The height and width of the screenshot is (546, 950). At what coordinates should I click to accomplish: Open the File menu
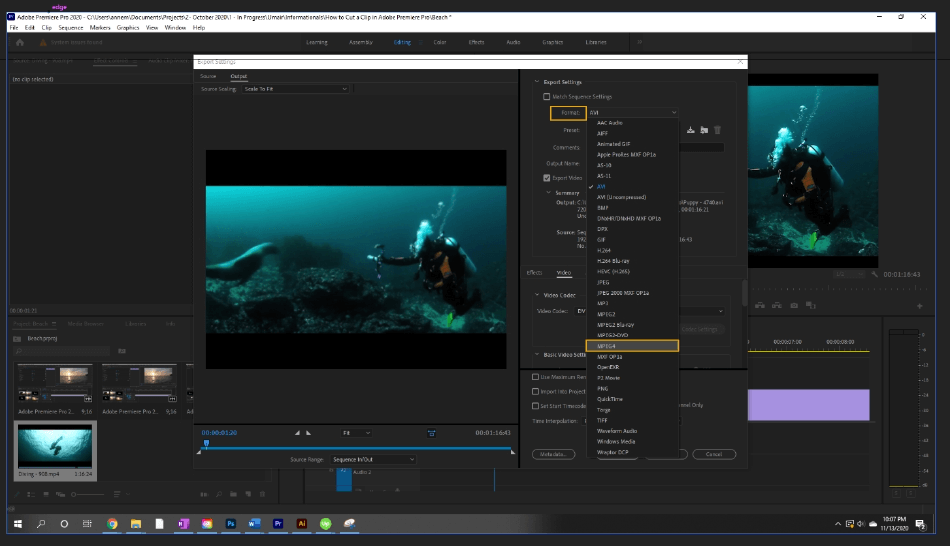coord(13,27)
